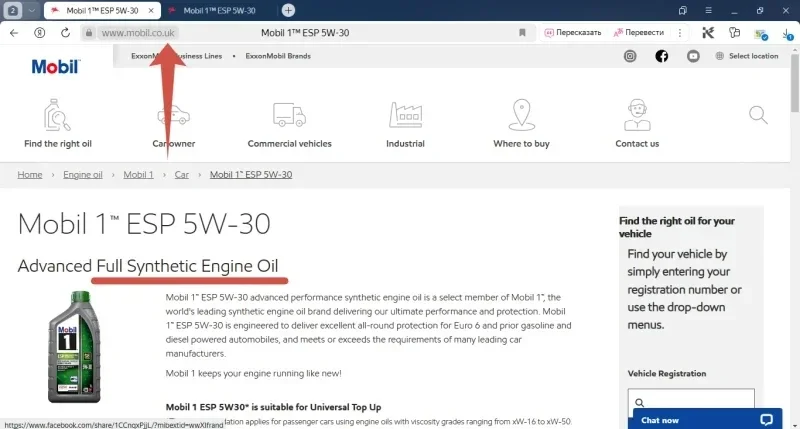
Task: Click the Engine oil breadcrumb link
Action: pos(83,174)
